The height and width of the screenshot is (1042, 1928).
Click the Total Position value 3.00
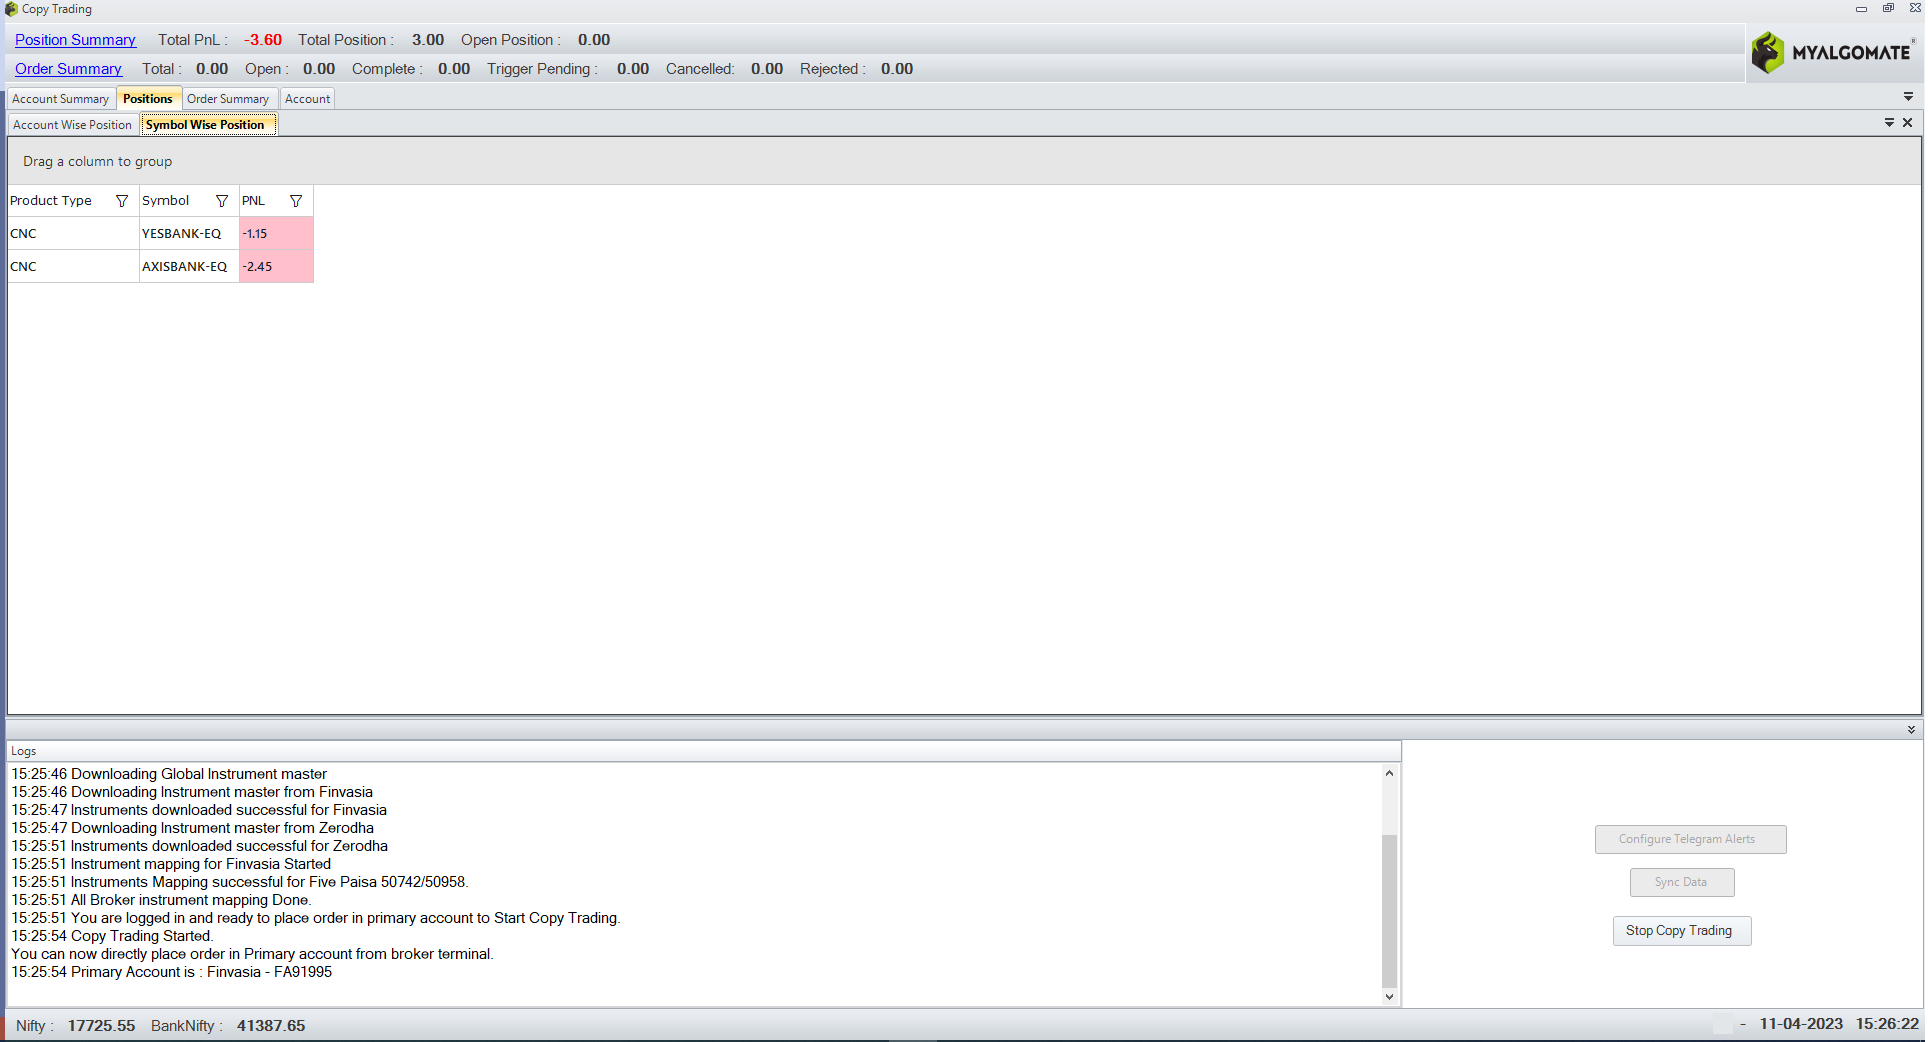[x=428, y=40]
